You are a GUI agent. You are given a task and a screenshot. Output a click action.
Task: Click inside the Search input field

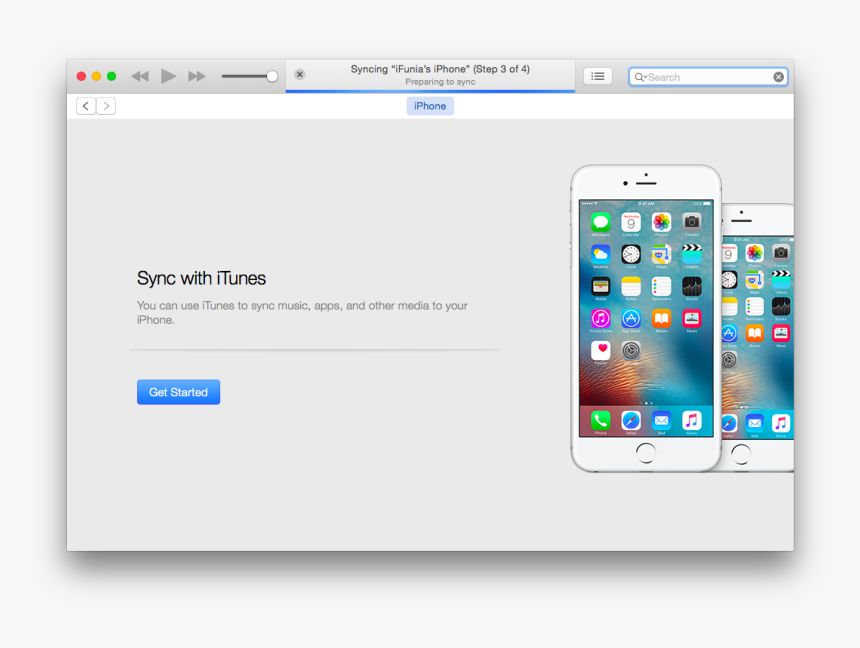coord(705,76)
